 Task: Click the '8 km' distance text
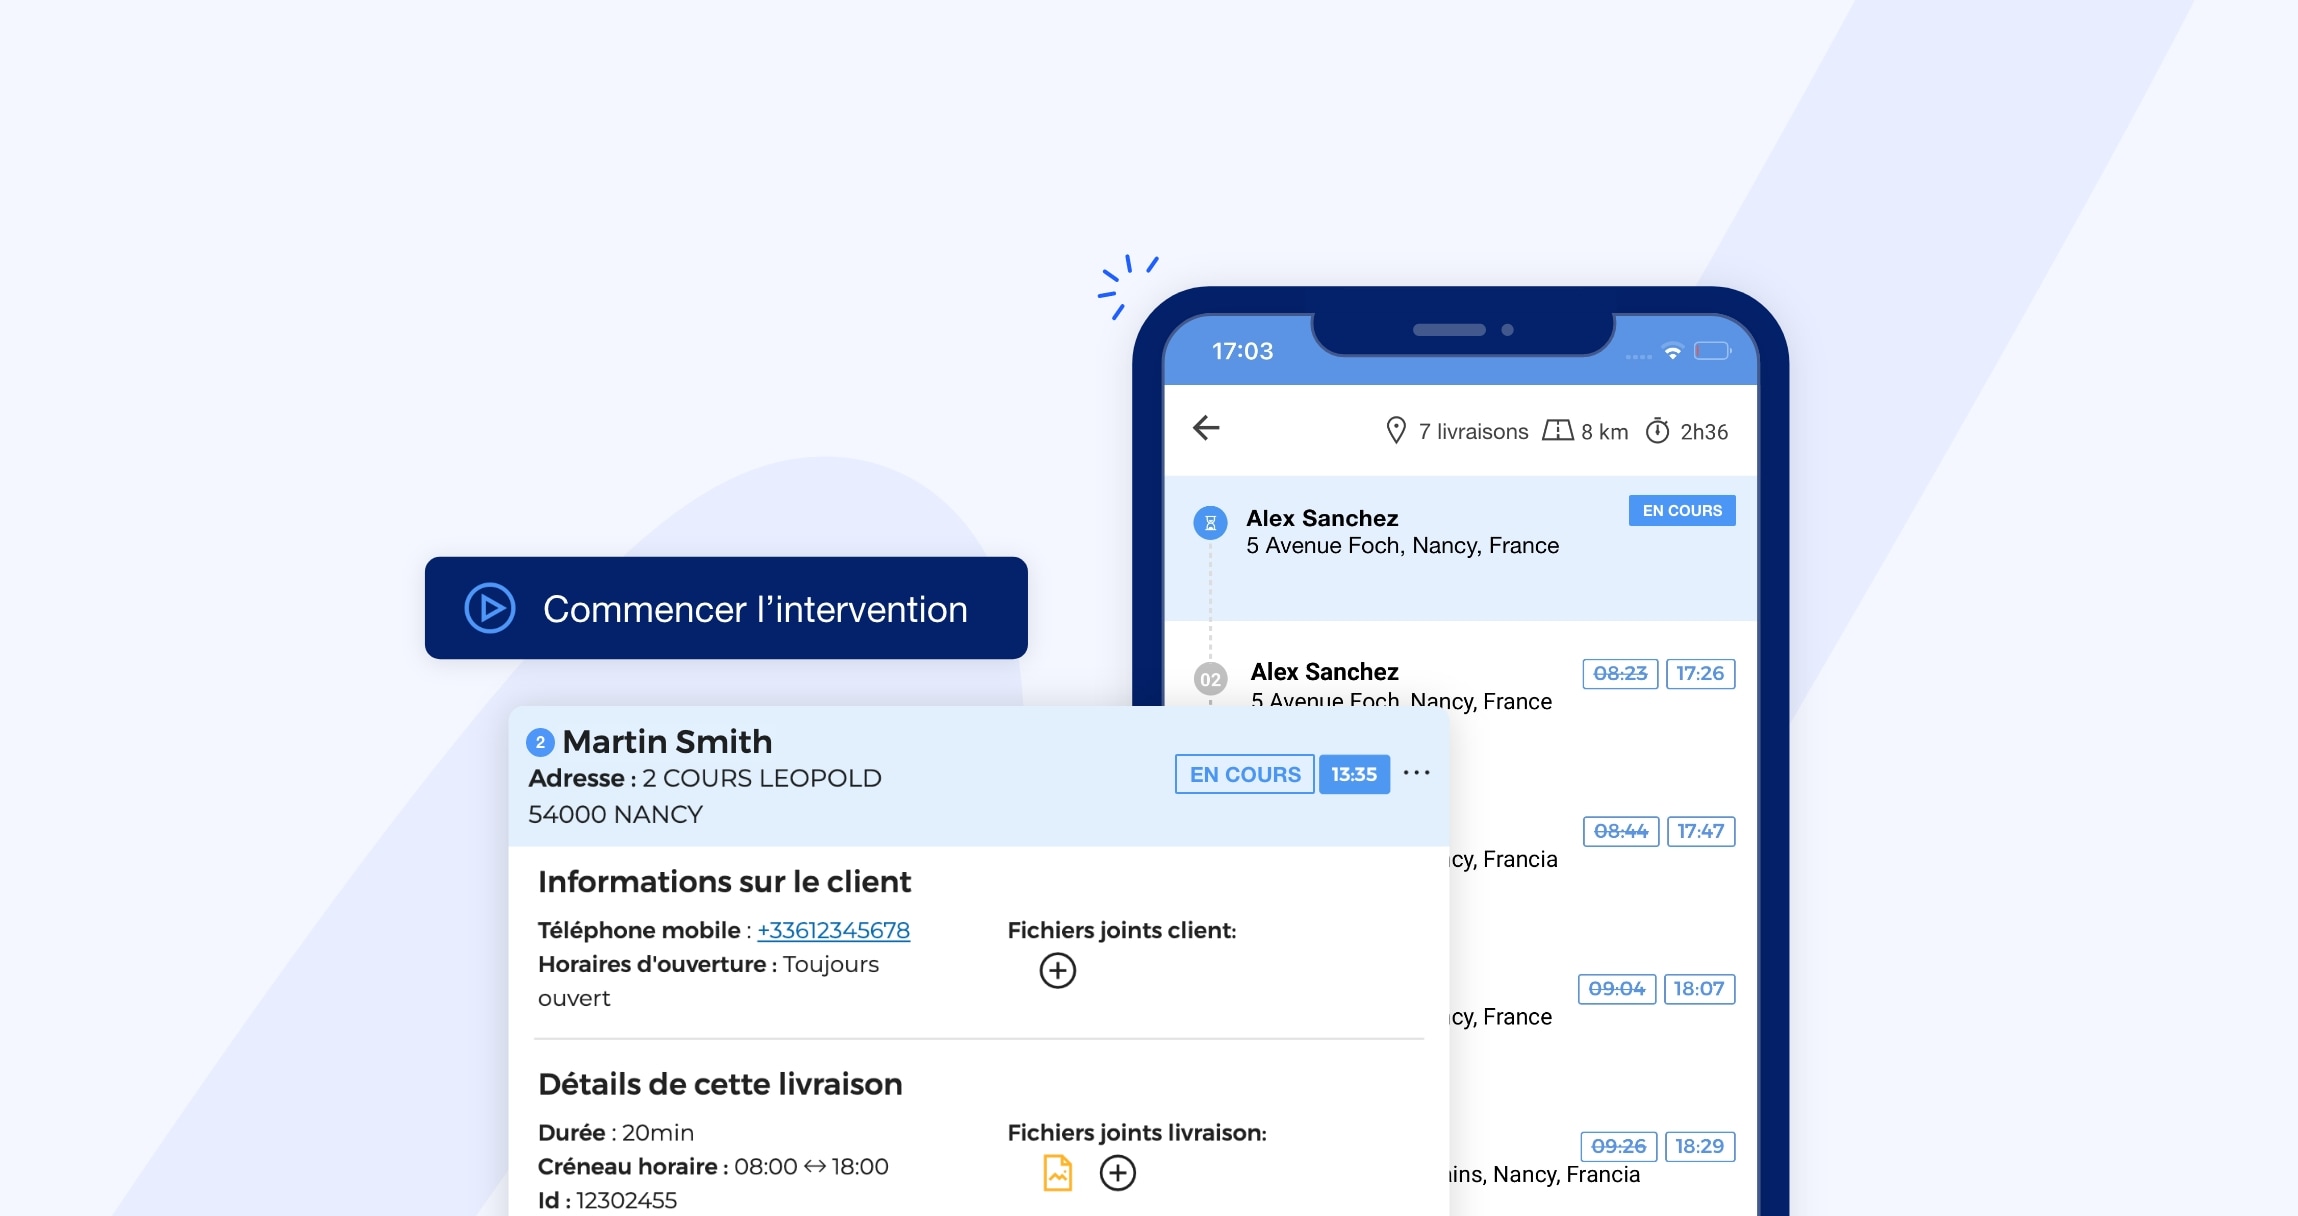coord(1604,431)
